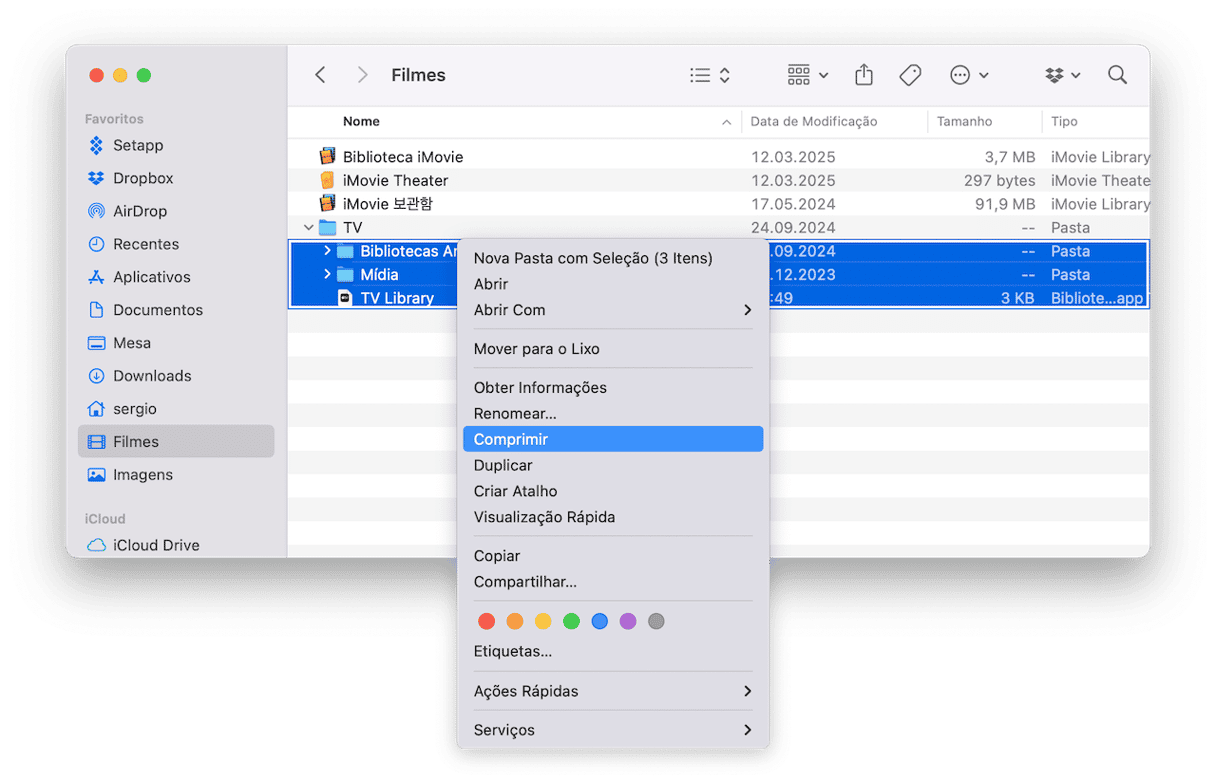This screenshot has width=1216, height=780.
Task: Open the Dropbox toolbar dropdown
Action: (1063, 75)
